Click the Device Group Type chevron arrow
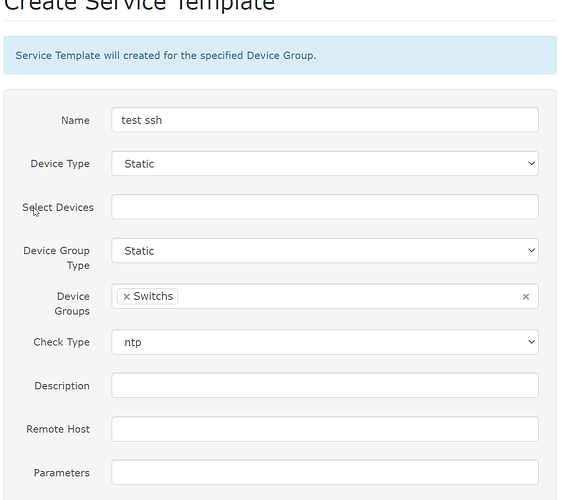The height and width of the screenshot is (500, 572). [532, 251]
